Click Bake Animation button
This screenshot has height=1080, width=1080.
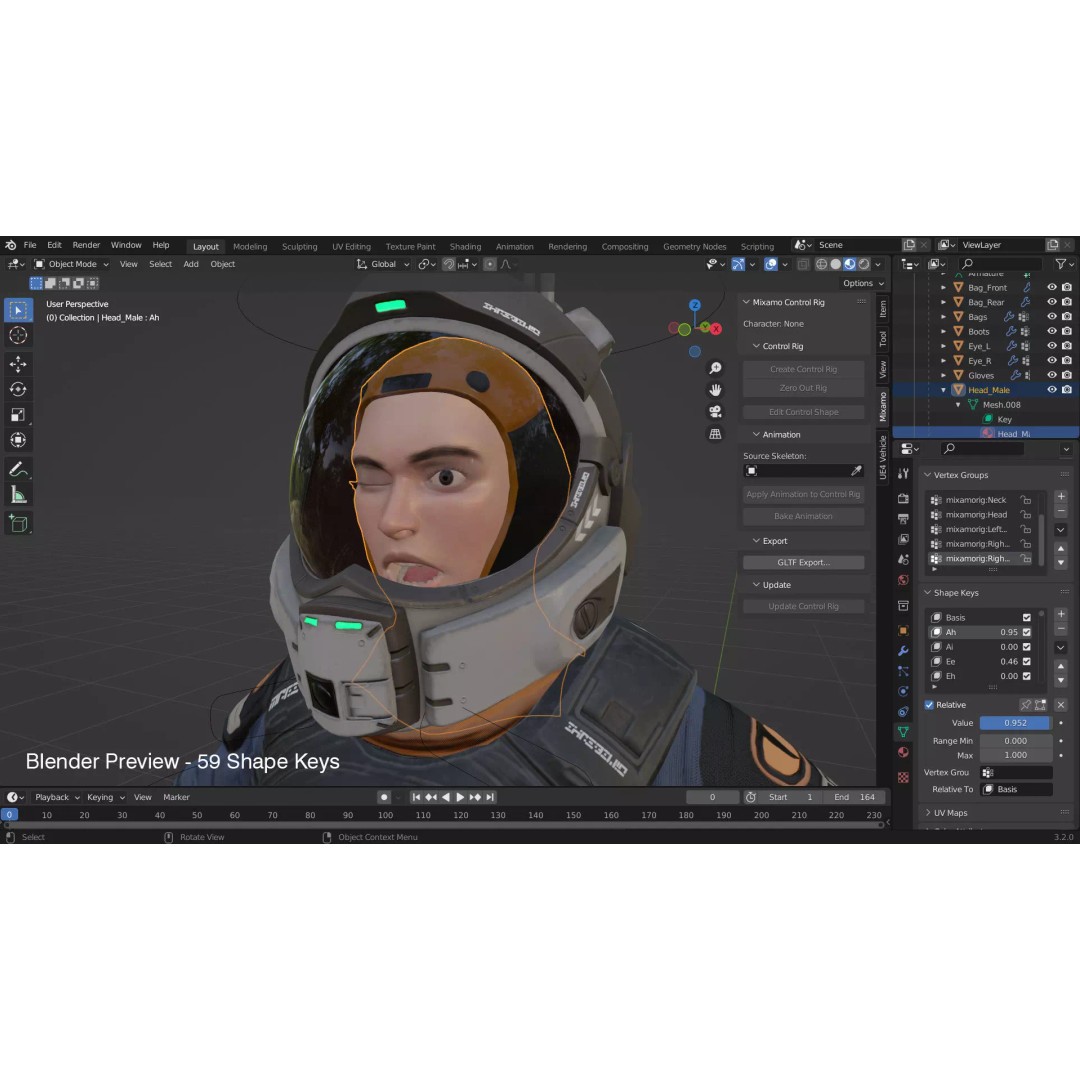click(804, 517)
